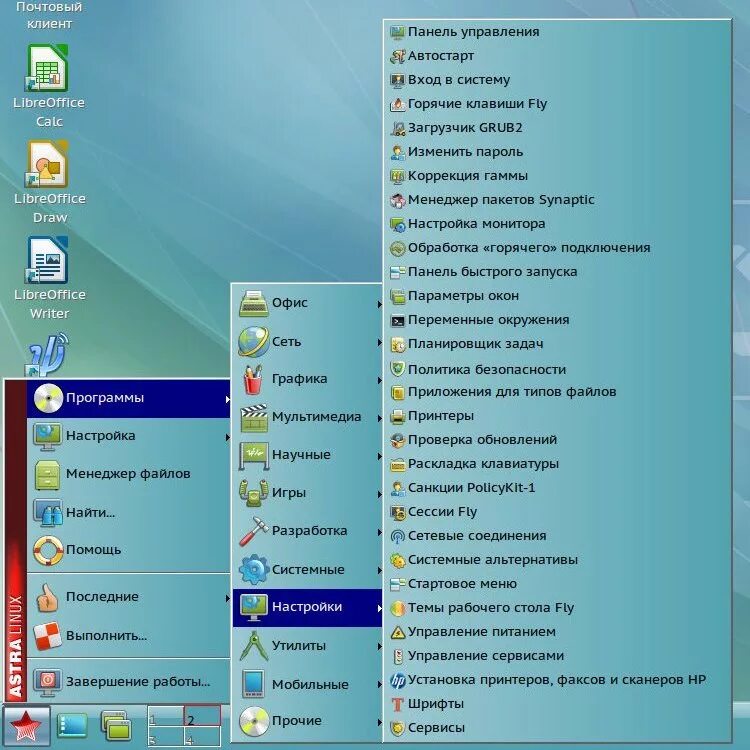Click the Раскладка клавиатуры icon
The image size is (750, 750).
coord(397,464)
